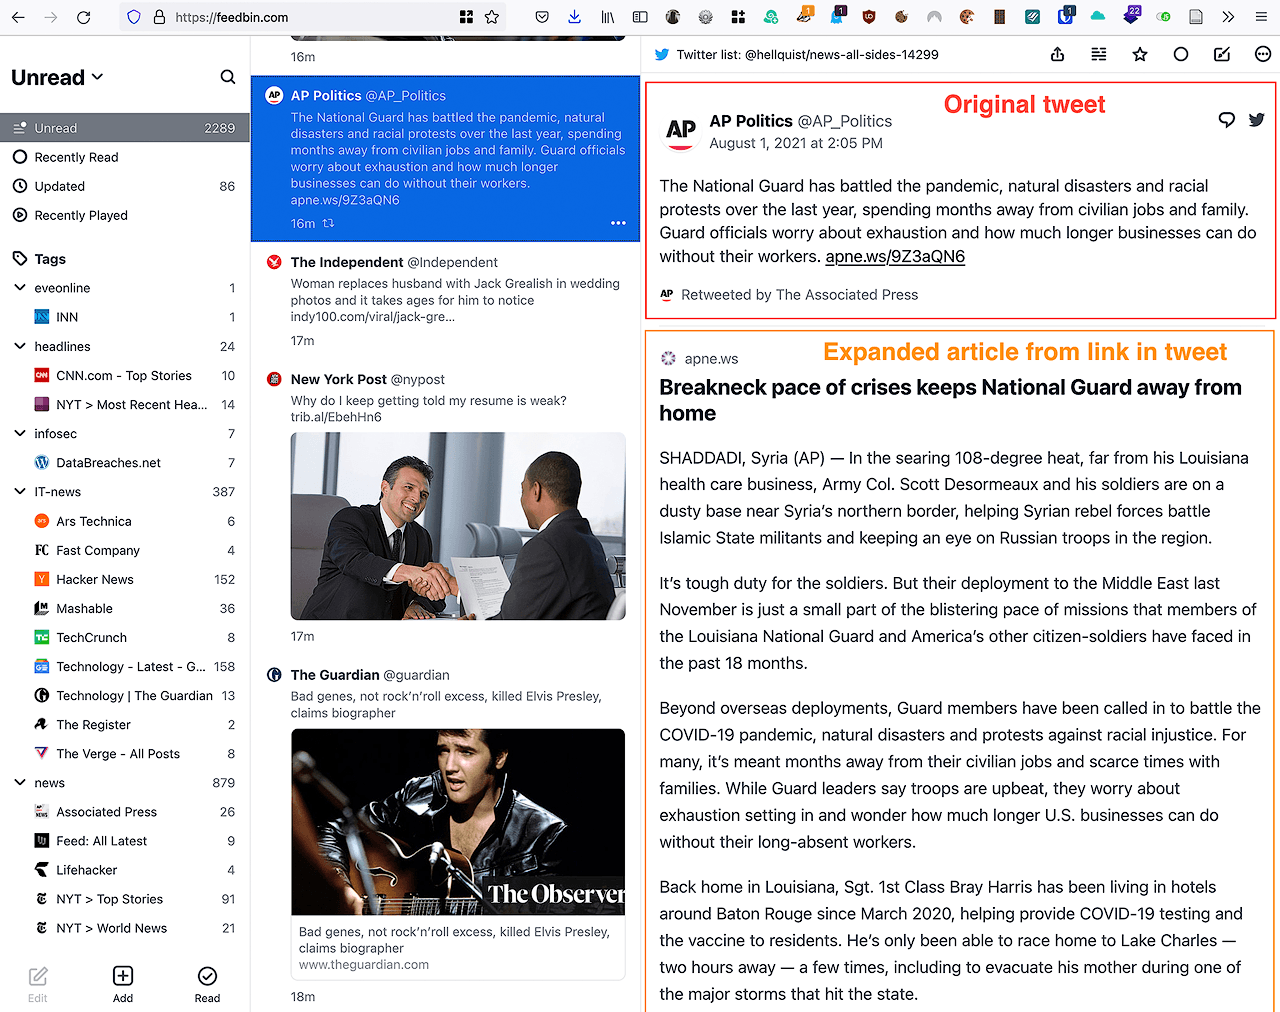Click retweet icon on AP Politics entry
Screen dimensions: 1280x1012
328,224
